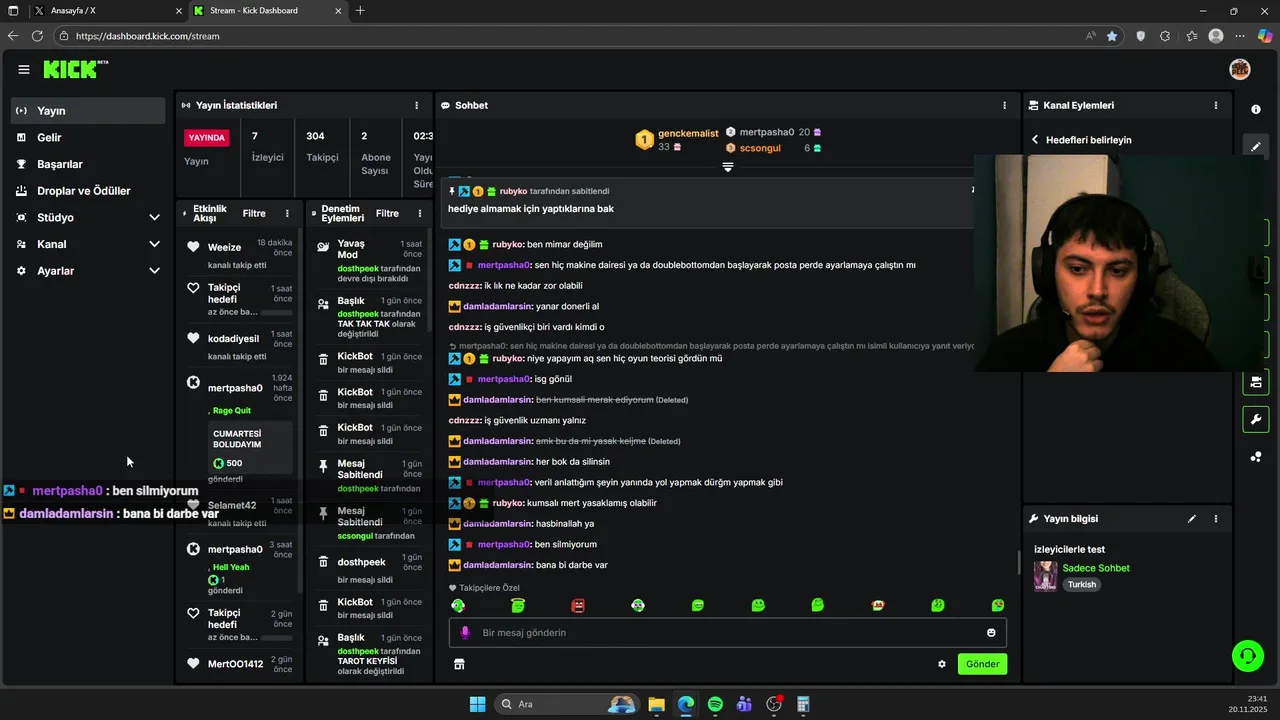Click the camera icon in right sidebar
1280x720 pixels.
[1256, 382]
